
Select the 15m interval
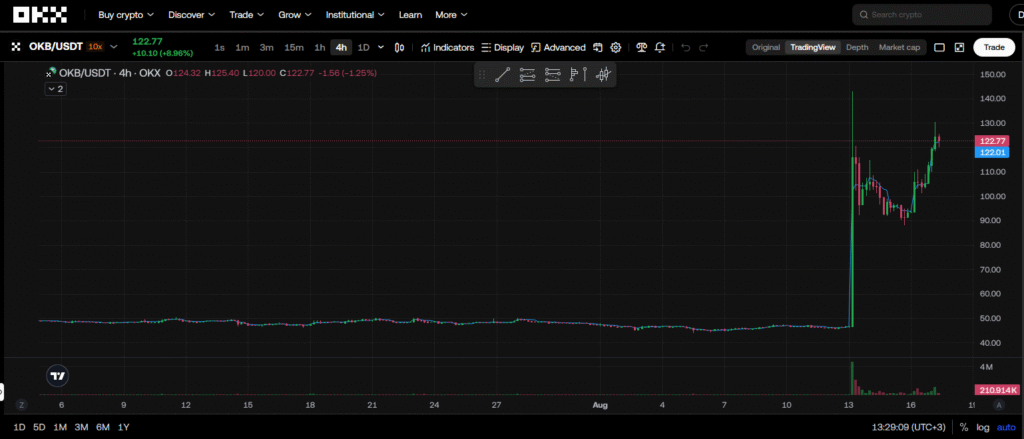click(294, 47)
